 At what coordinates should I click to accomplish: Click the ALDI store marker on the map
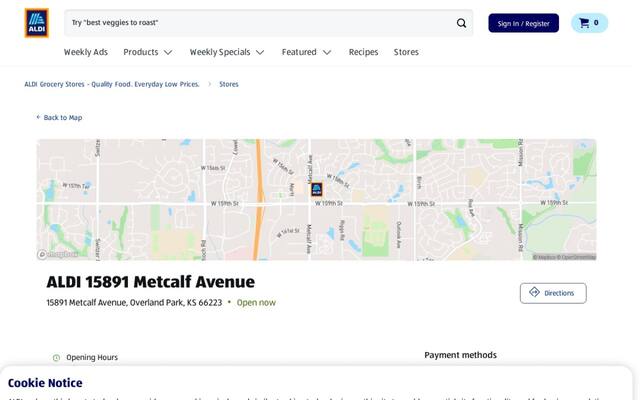click(x=317, y=189)
